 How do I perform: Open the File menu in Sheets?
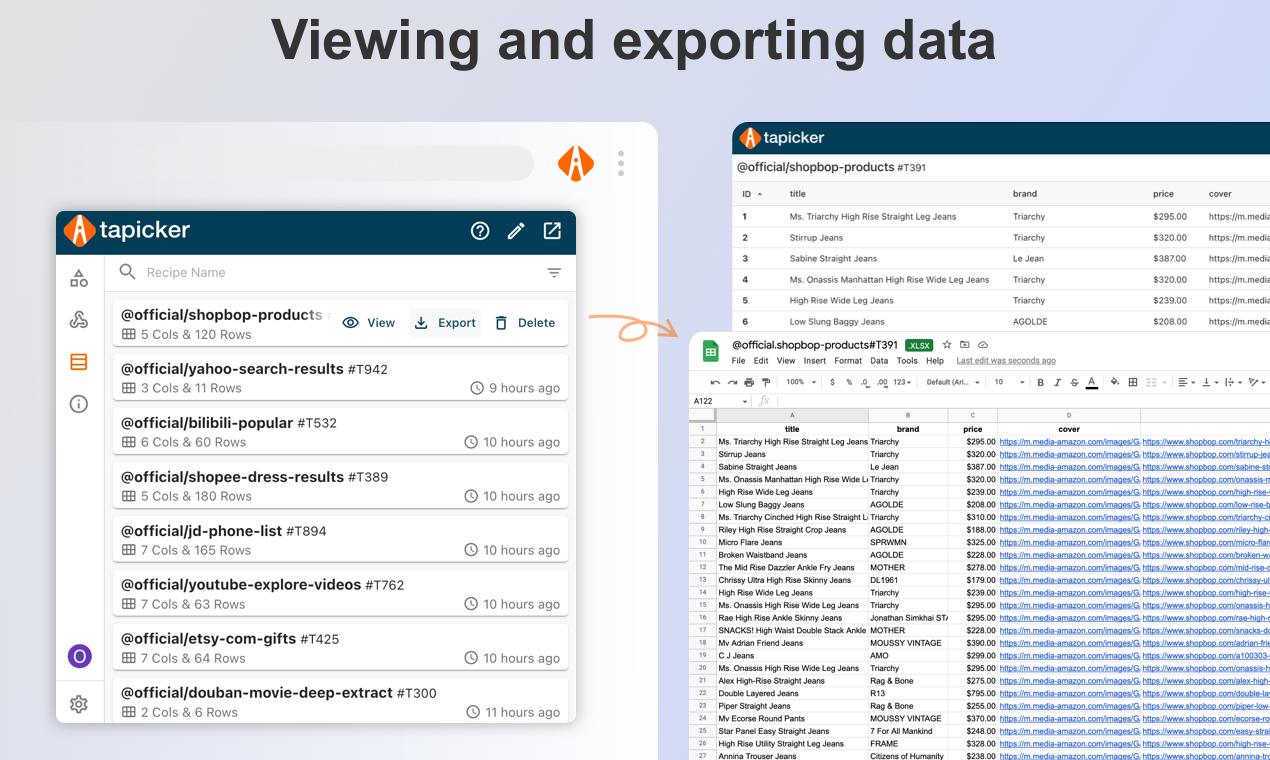(x=738, y=361)
